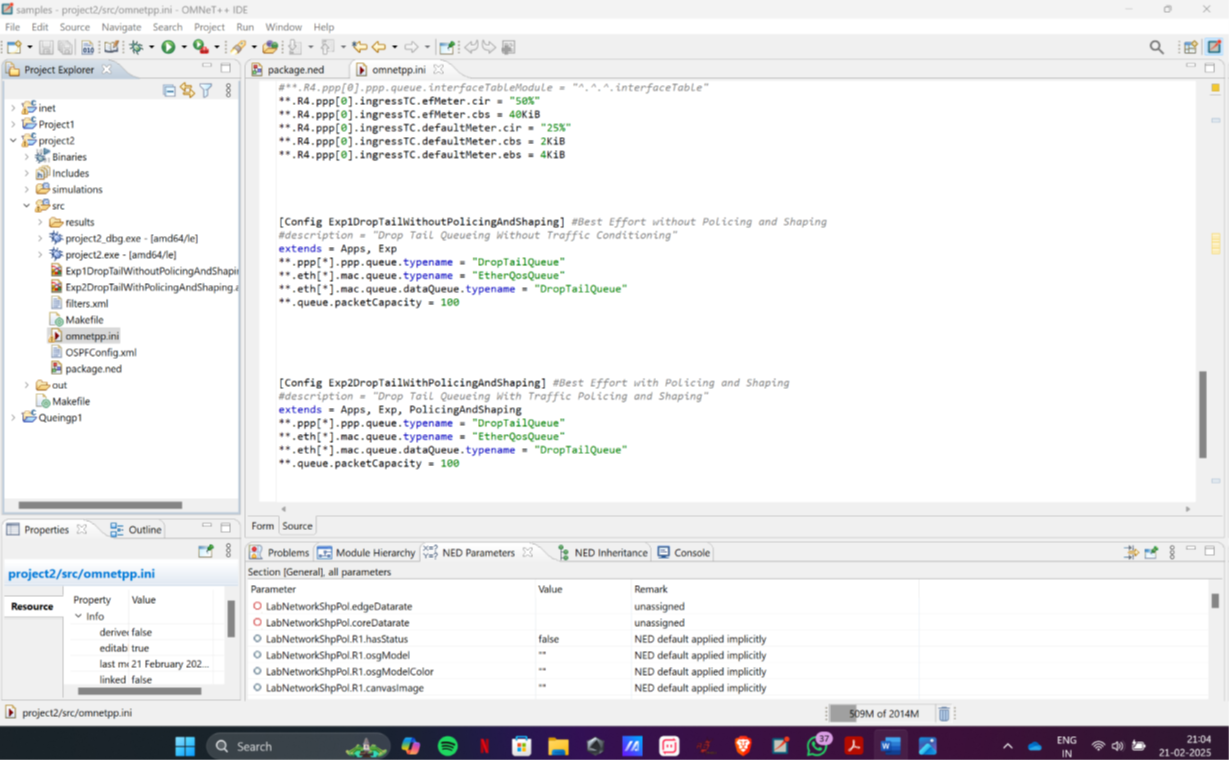Open Netflix from the taskbar
This screenshot has width=1229, height=760.
484,746
